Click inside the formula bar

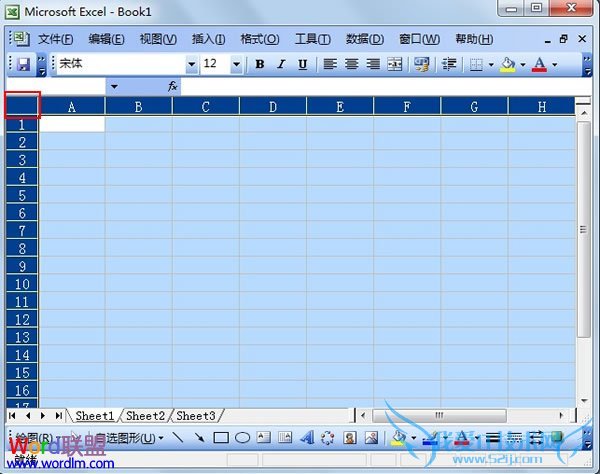tap(386, 86)
